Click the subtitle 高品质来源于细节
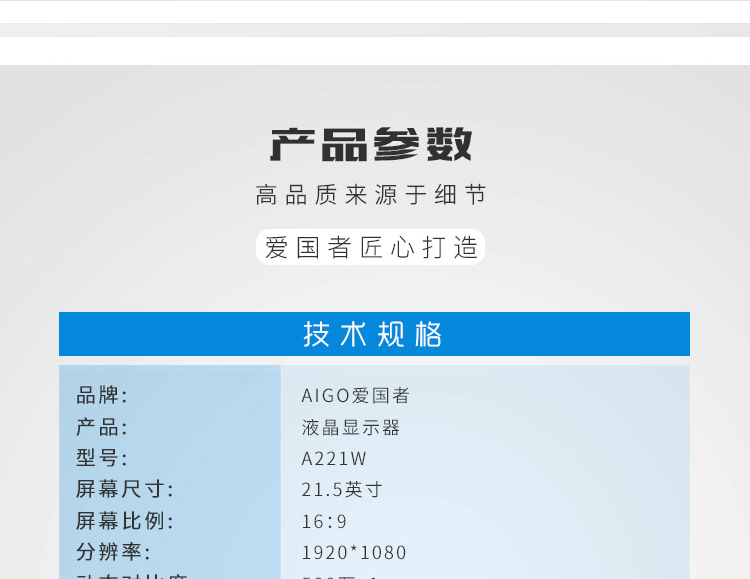 [371, 195]
